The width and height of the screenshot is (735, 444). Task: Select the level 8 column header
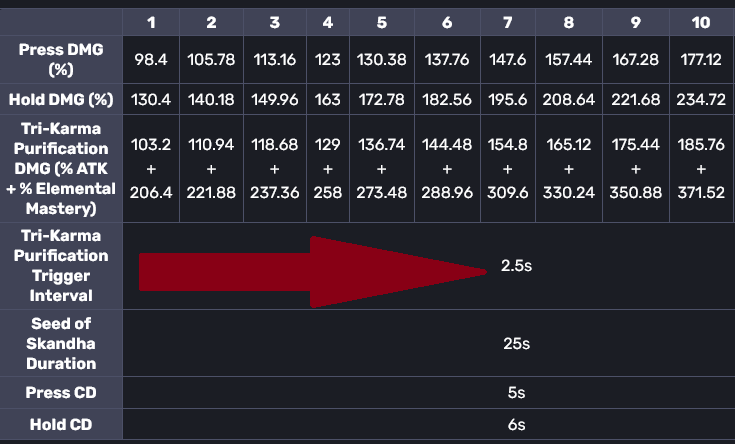[x=569, y=22]
